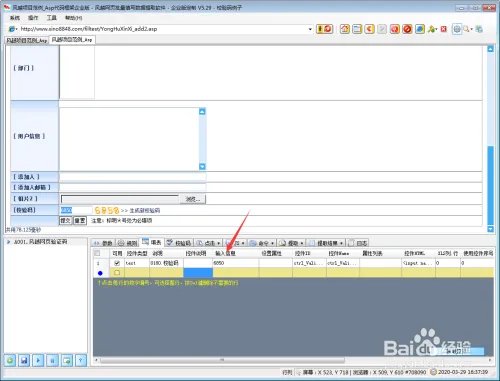Open the 帮助(H) menu
The image size is (500, 381).
point(73,18)
